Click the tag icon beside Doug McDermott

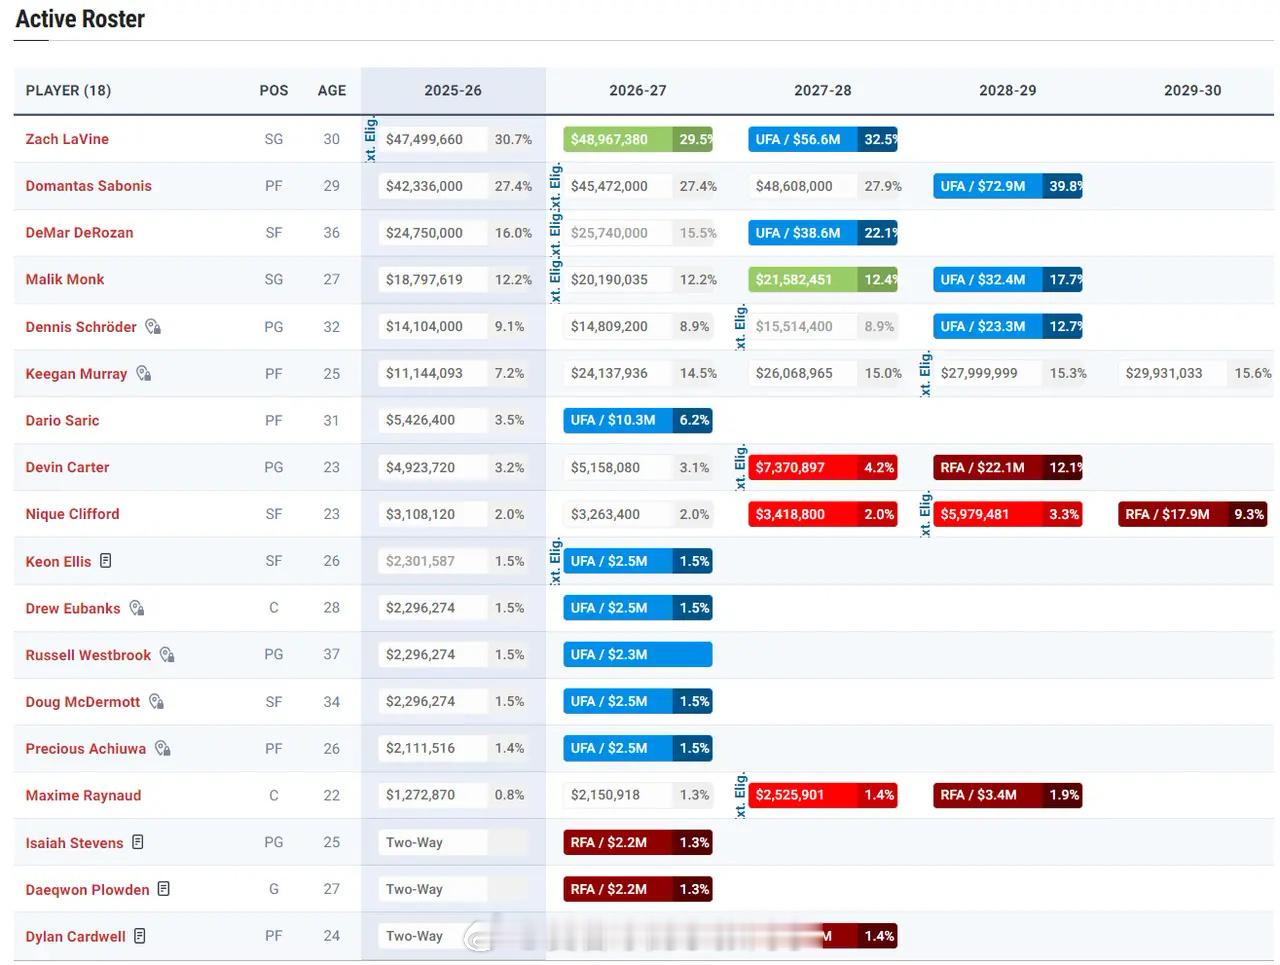[156, 701]
